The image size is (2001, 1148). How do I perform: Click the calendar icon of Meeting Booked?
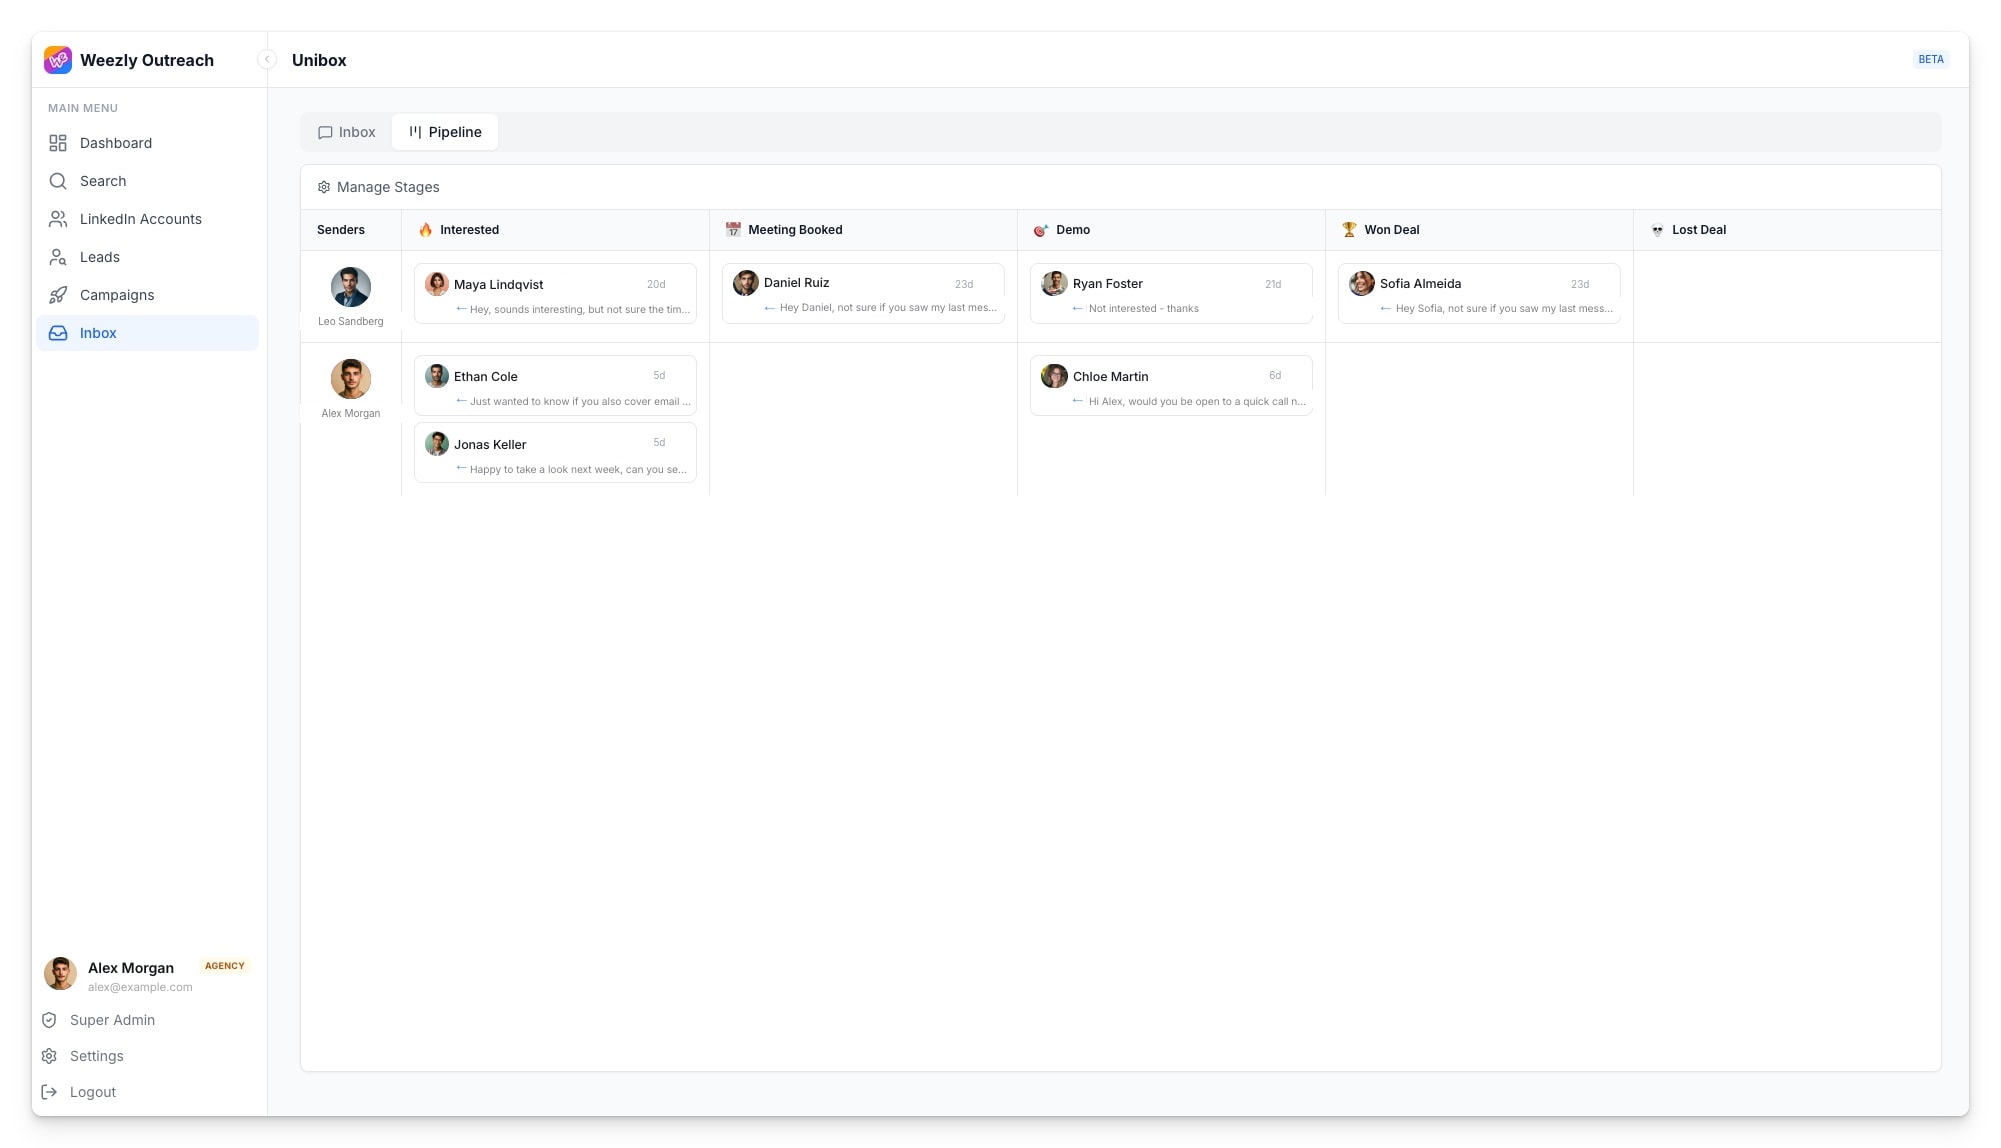pyautogui.click(x=733, y=230)
